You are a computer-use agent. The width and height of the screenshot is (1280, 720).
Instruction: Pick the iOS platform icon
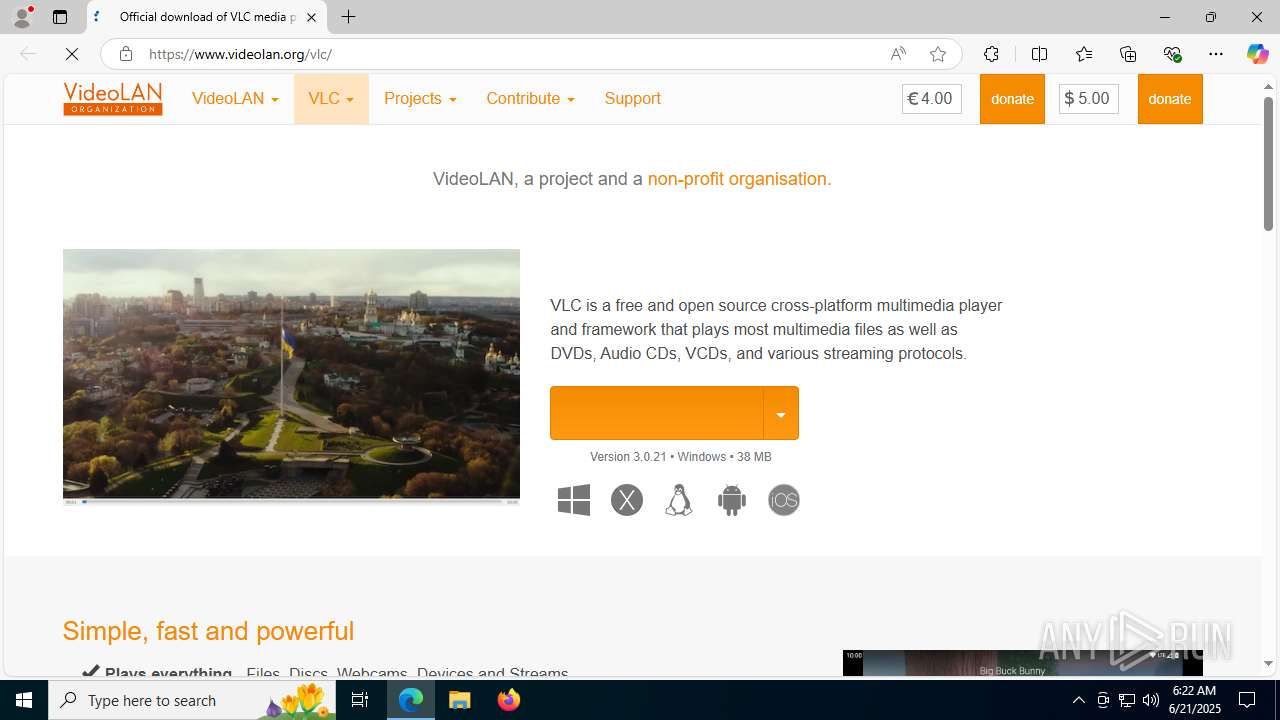tap(784, 500)
